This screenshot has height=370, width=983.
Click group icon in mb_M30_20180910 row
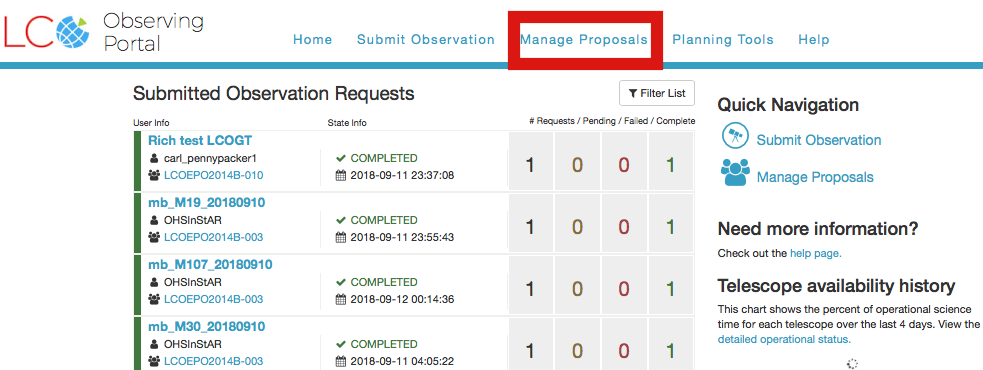(x=154, y=361)
